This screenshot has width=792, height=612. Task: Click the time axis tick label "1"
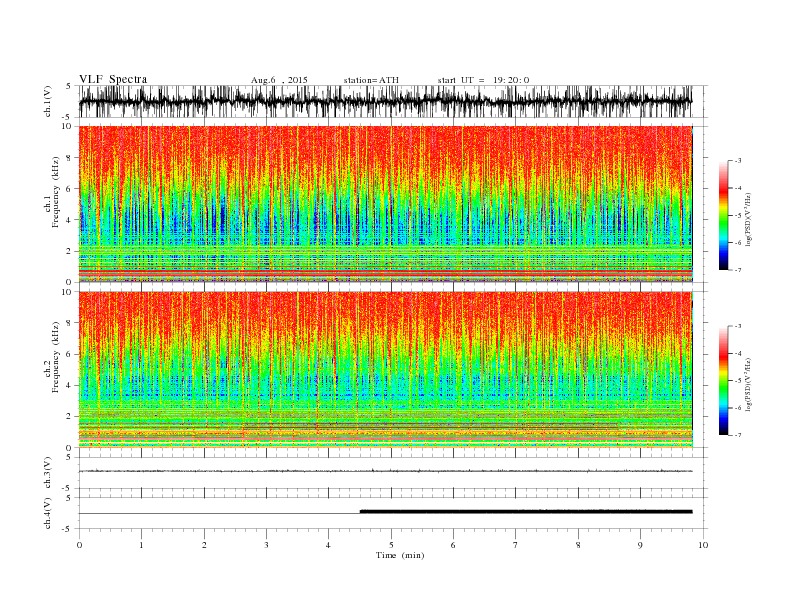pyautogui.click(x=141, y=545)
